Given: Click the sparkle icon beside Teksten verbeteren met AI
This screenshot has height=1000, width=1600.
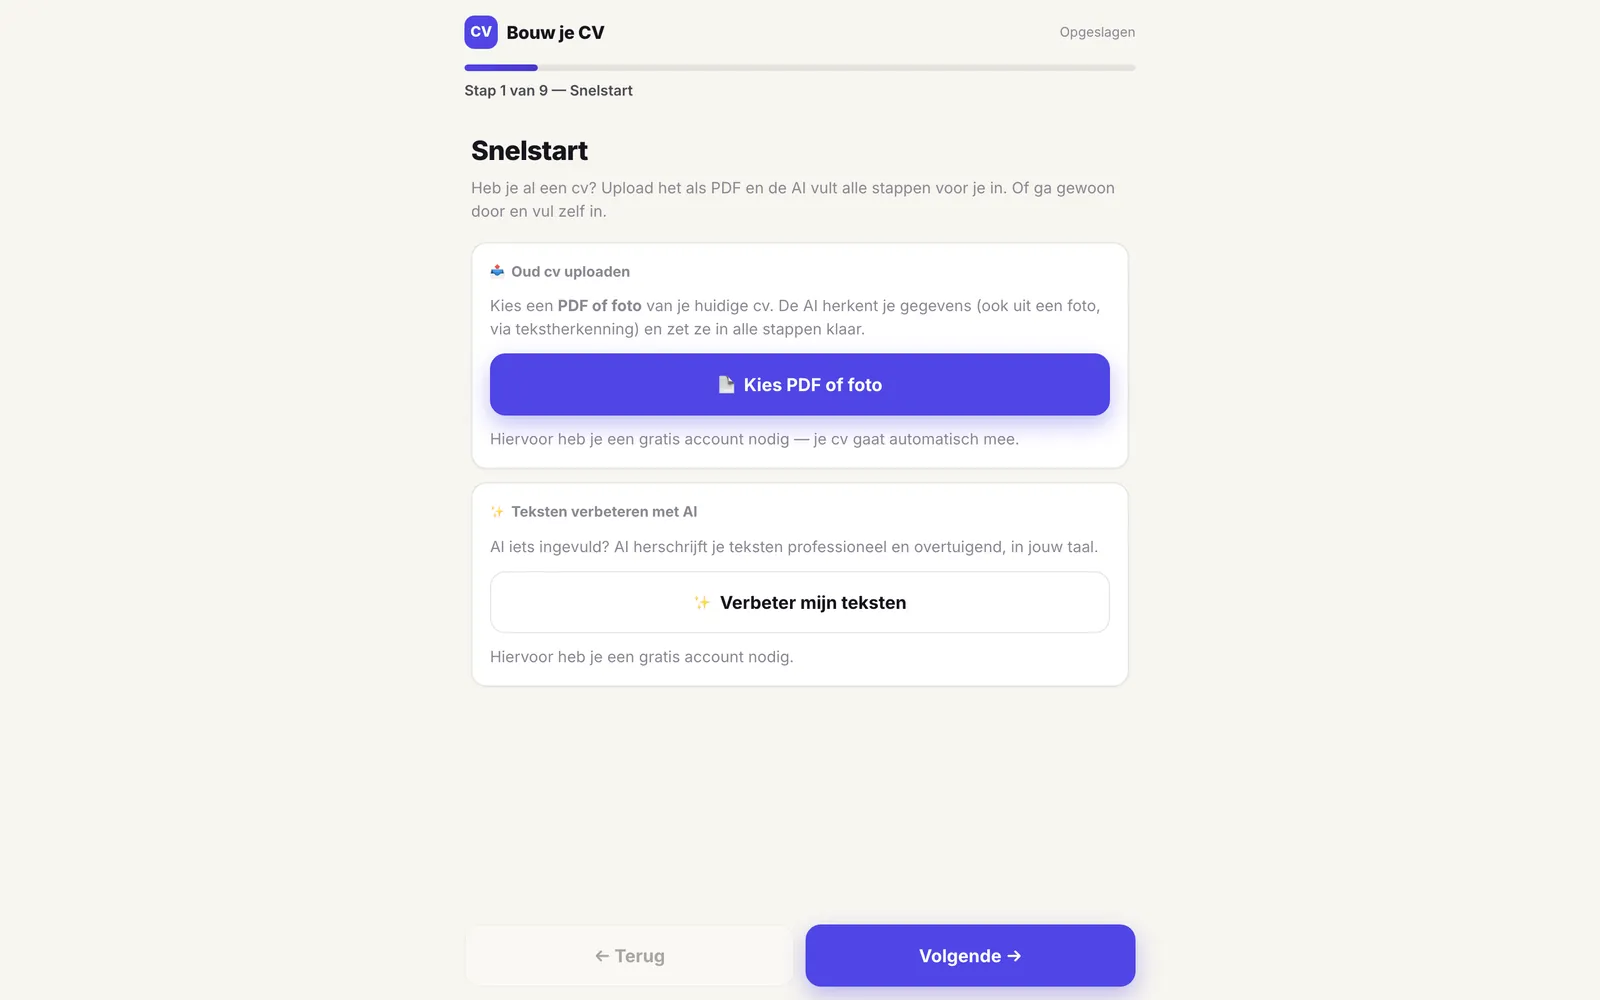Looking at the screenshot, I should 497,512.
